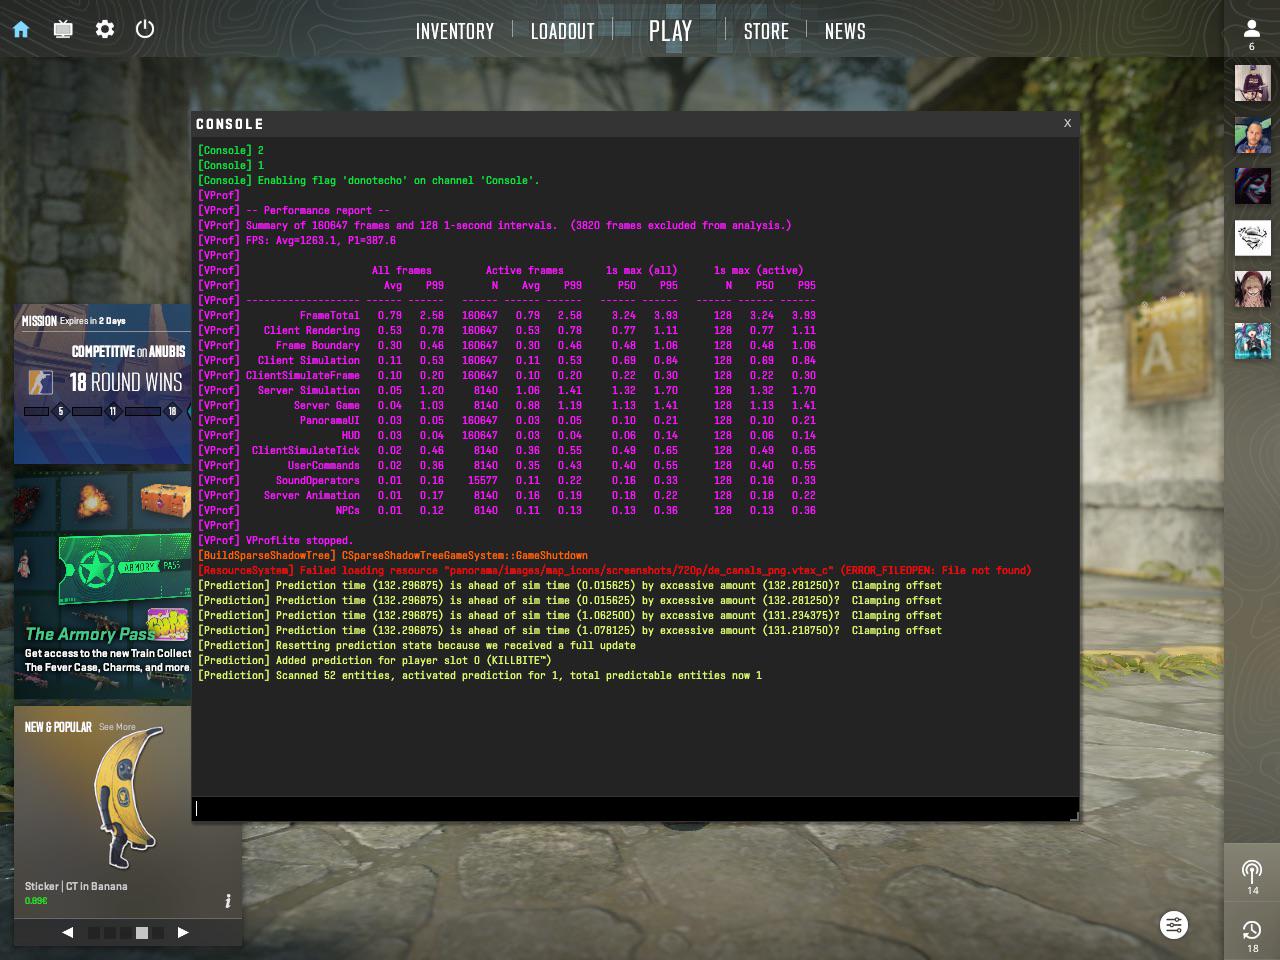
Task: Go to previous store carousel item
Action: (67, 932)
